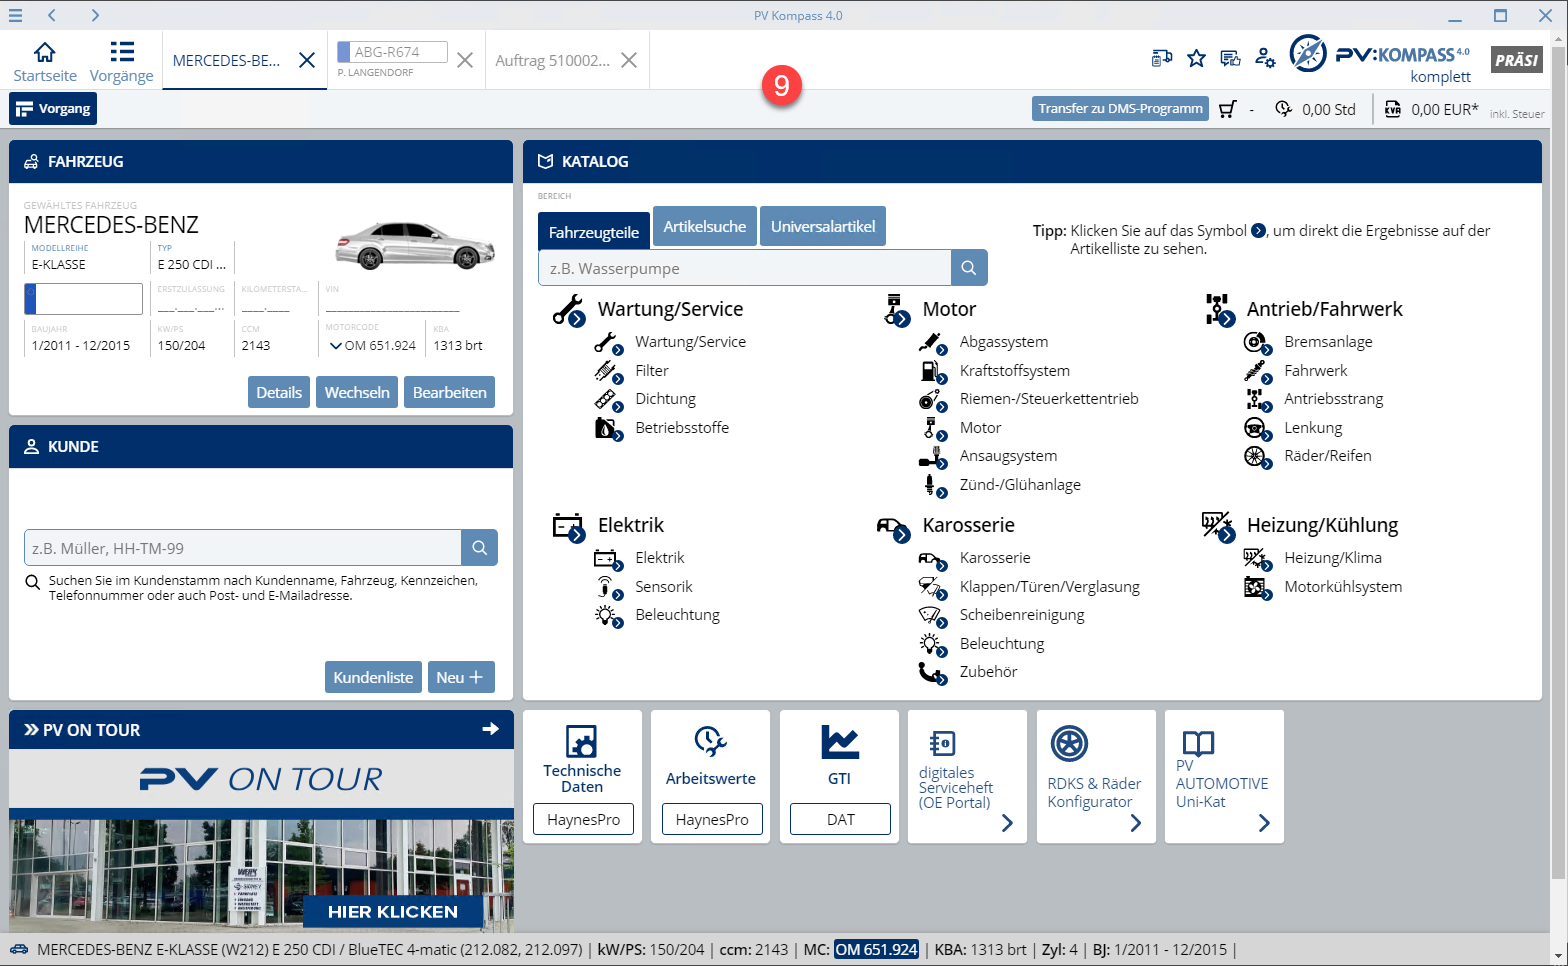Click the Scheibenreinigung wiper icon
The image size is (1568, 966).
pyautogui.click(x=932, y=615)
